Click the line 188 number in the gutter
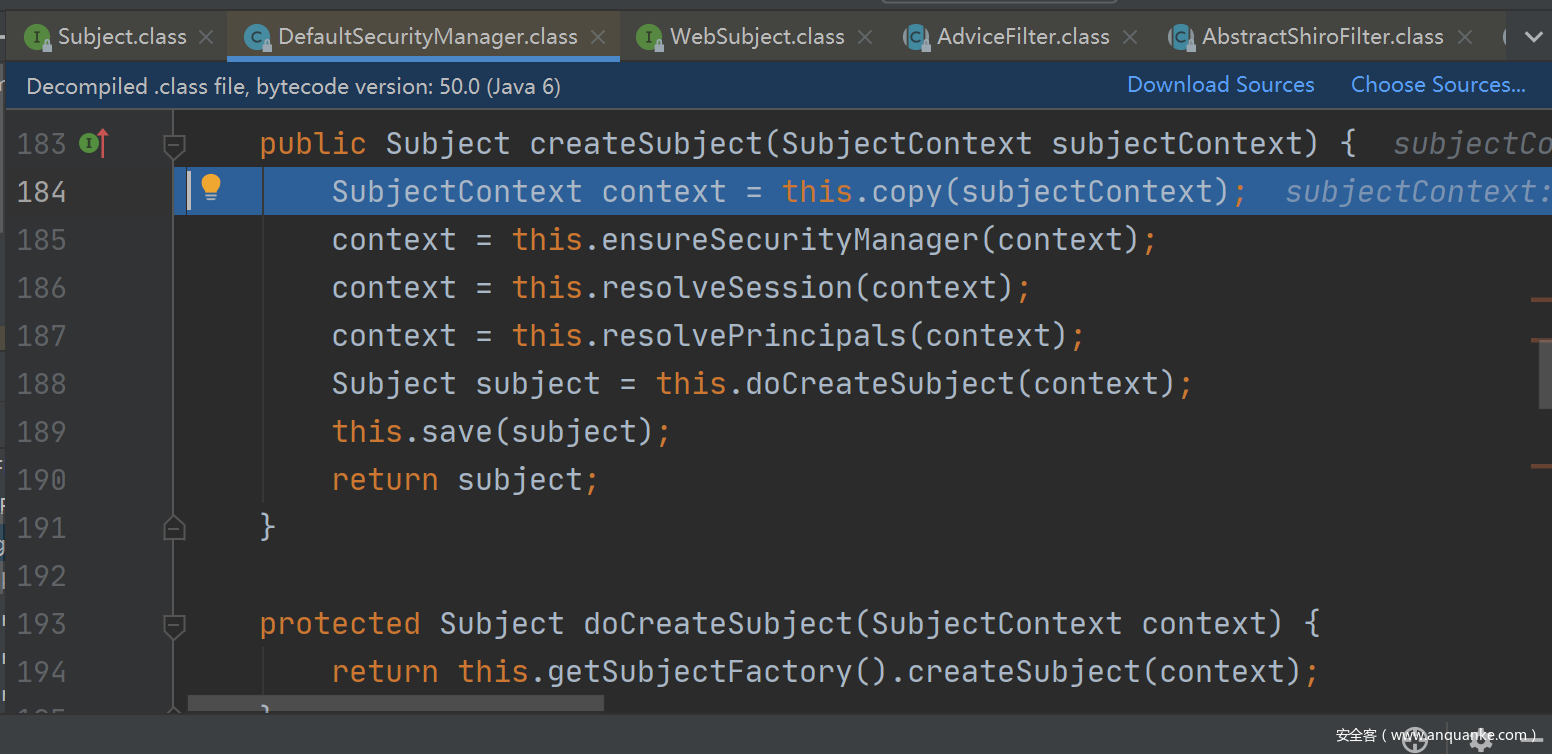1552x754 pixels. [x=42, y=384]
